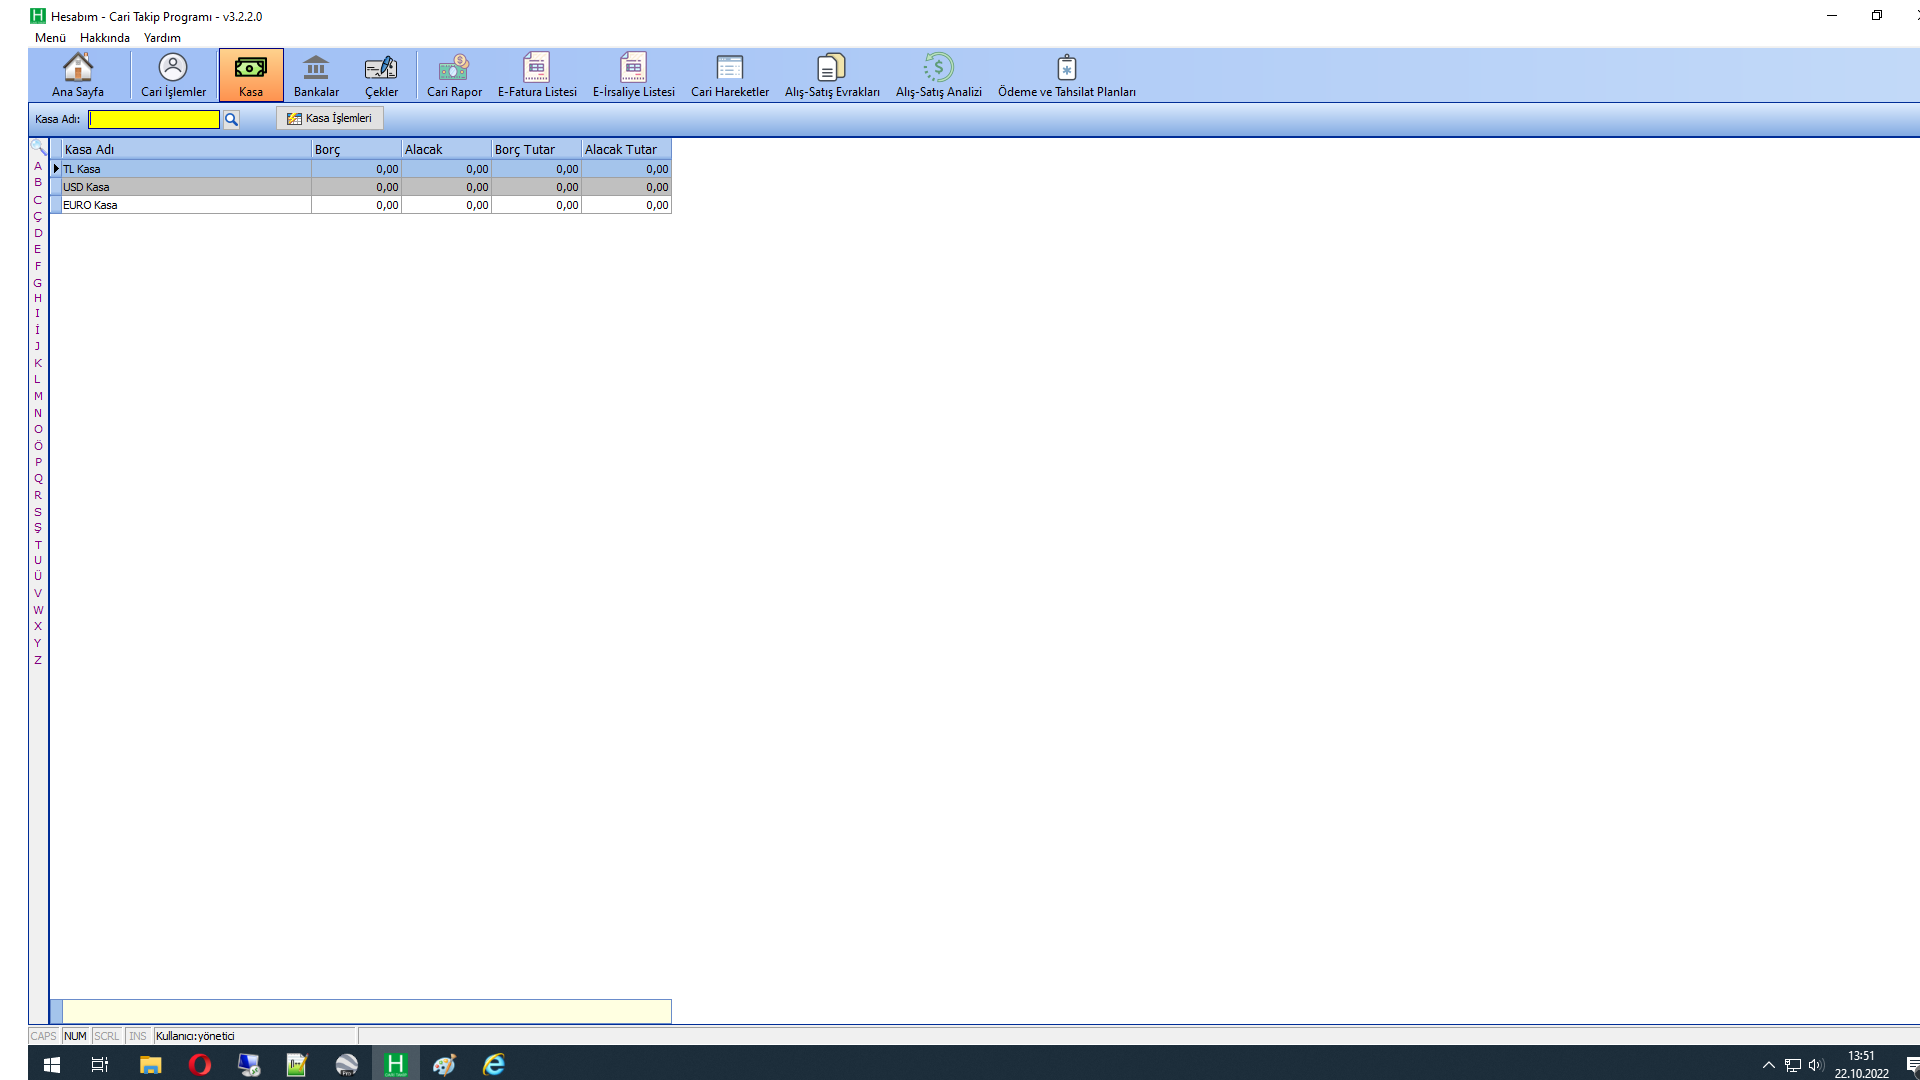
Task: Open Cari Hareketler toolbar icon
Action: pos(730,75)
